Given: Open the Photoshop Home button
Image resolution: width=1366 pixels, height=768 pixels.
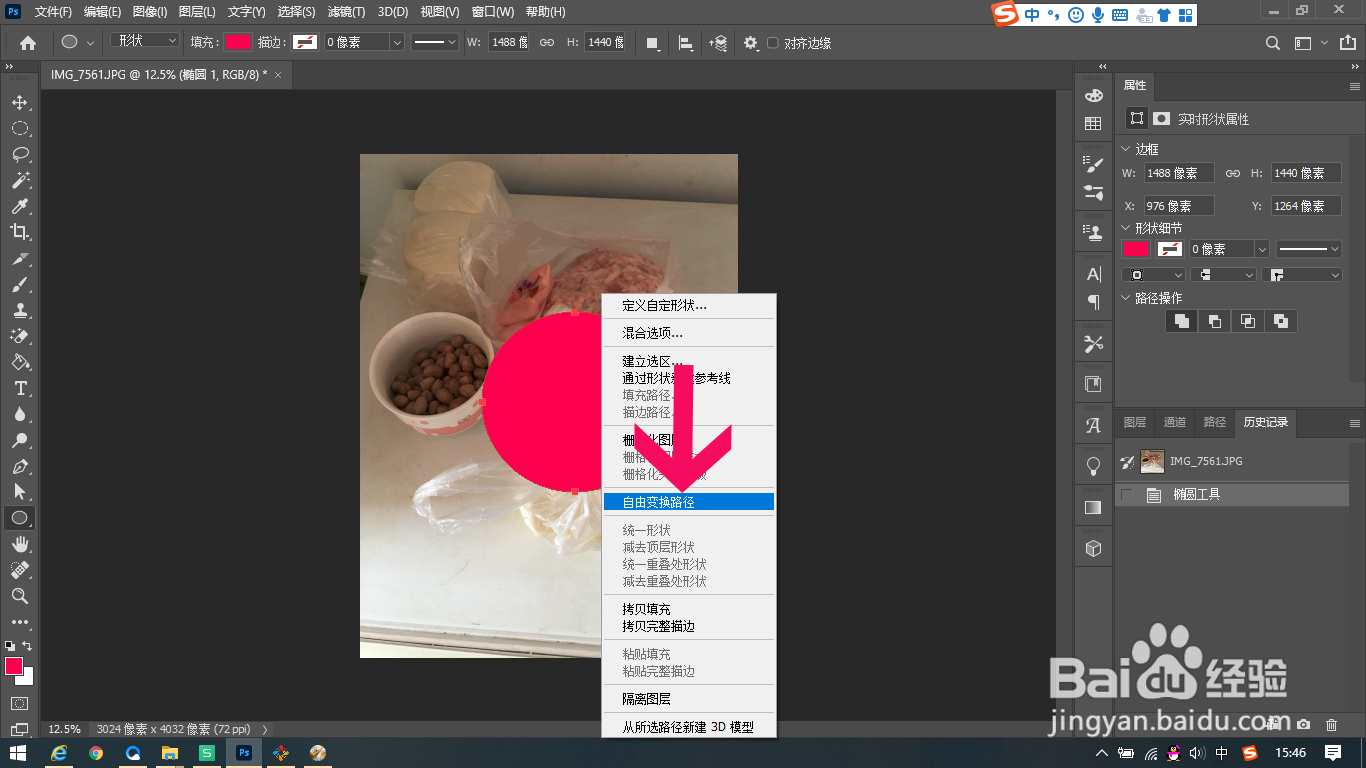Looking at the screenshot, I should coord(26,43).
